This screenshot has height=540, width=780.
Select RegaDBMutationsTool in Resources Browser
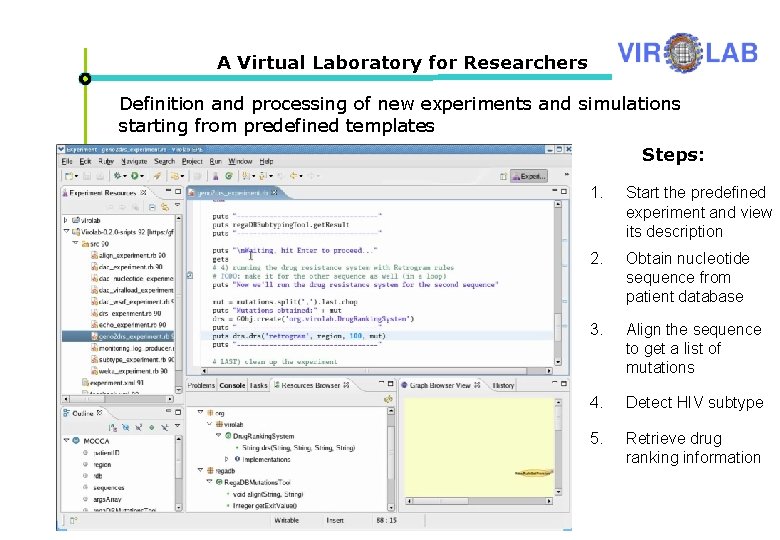click(x=253, y=482)
